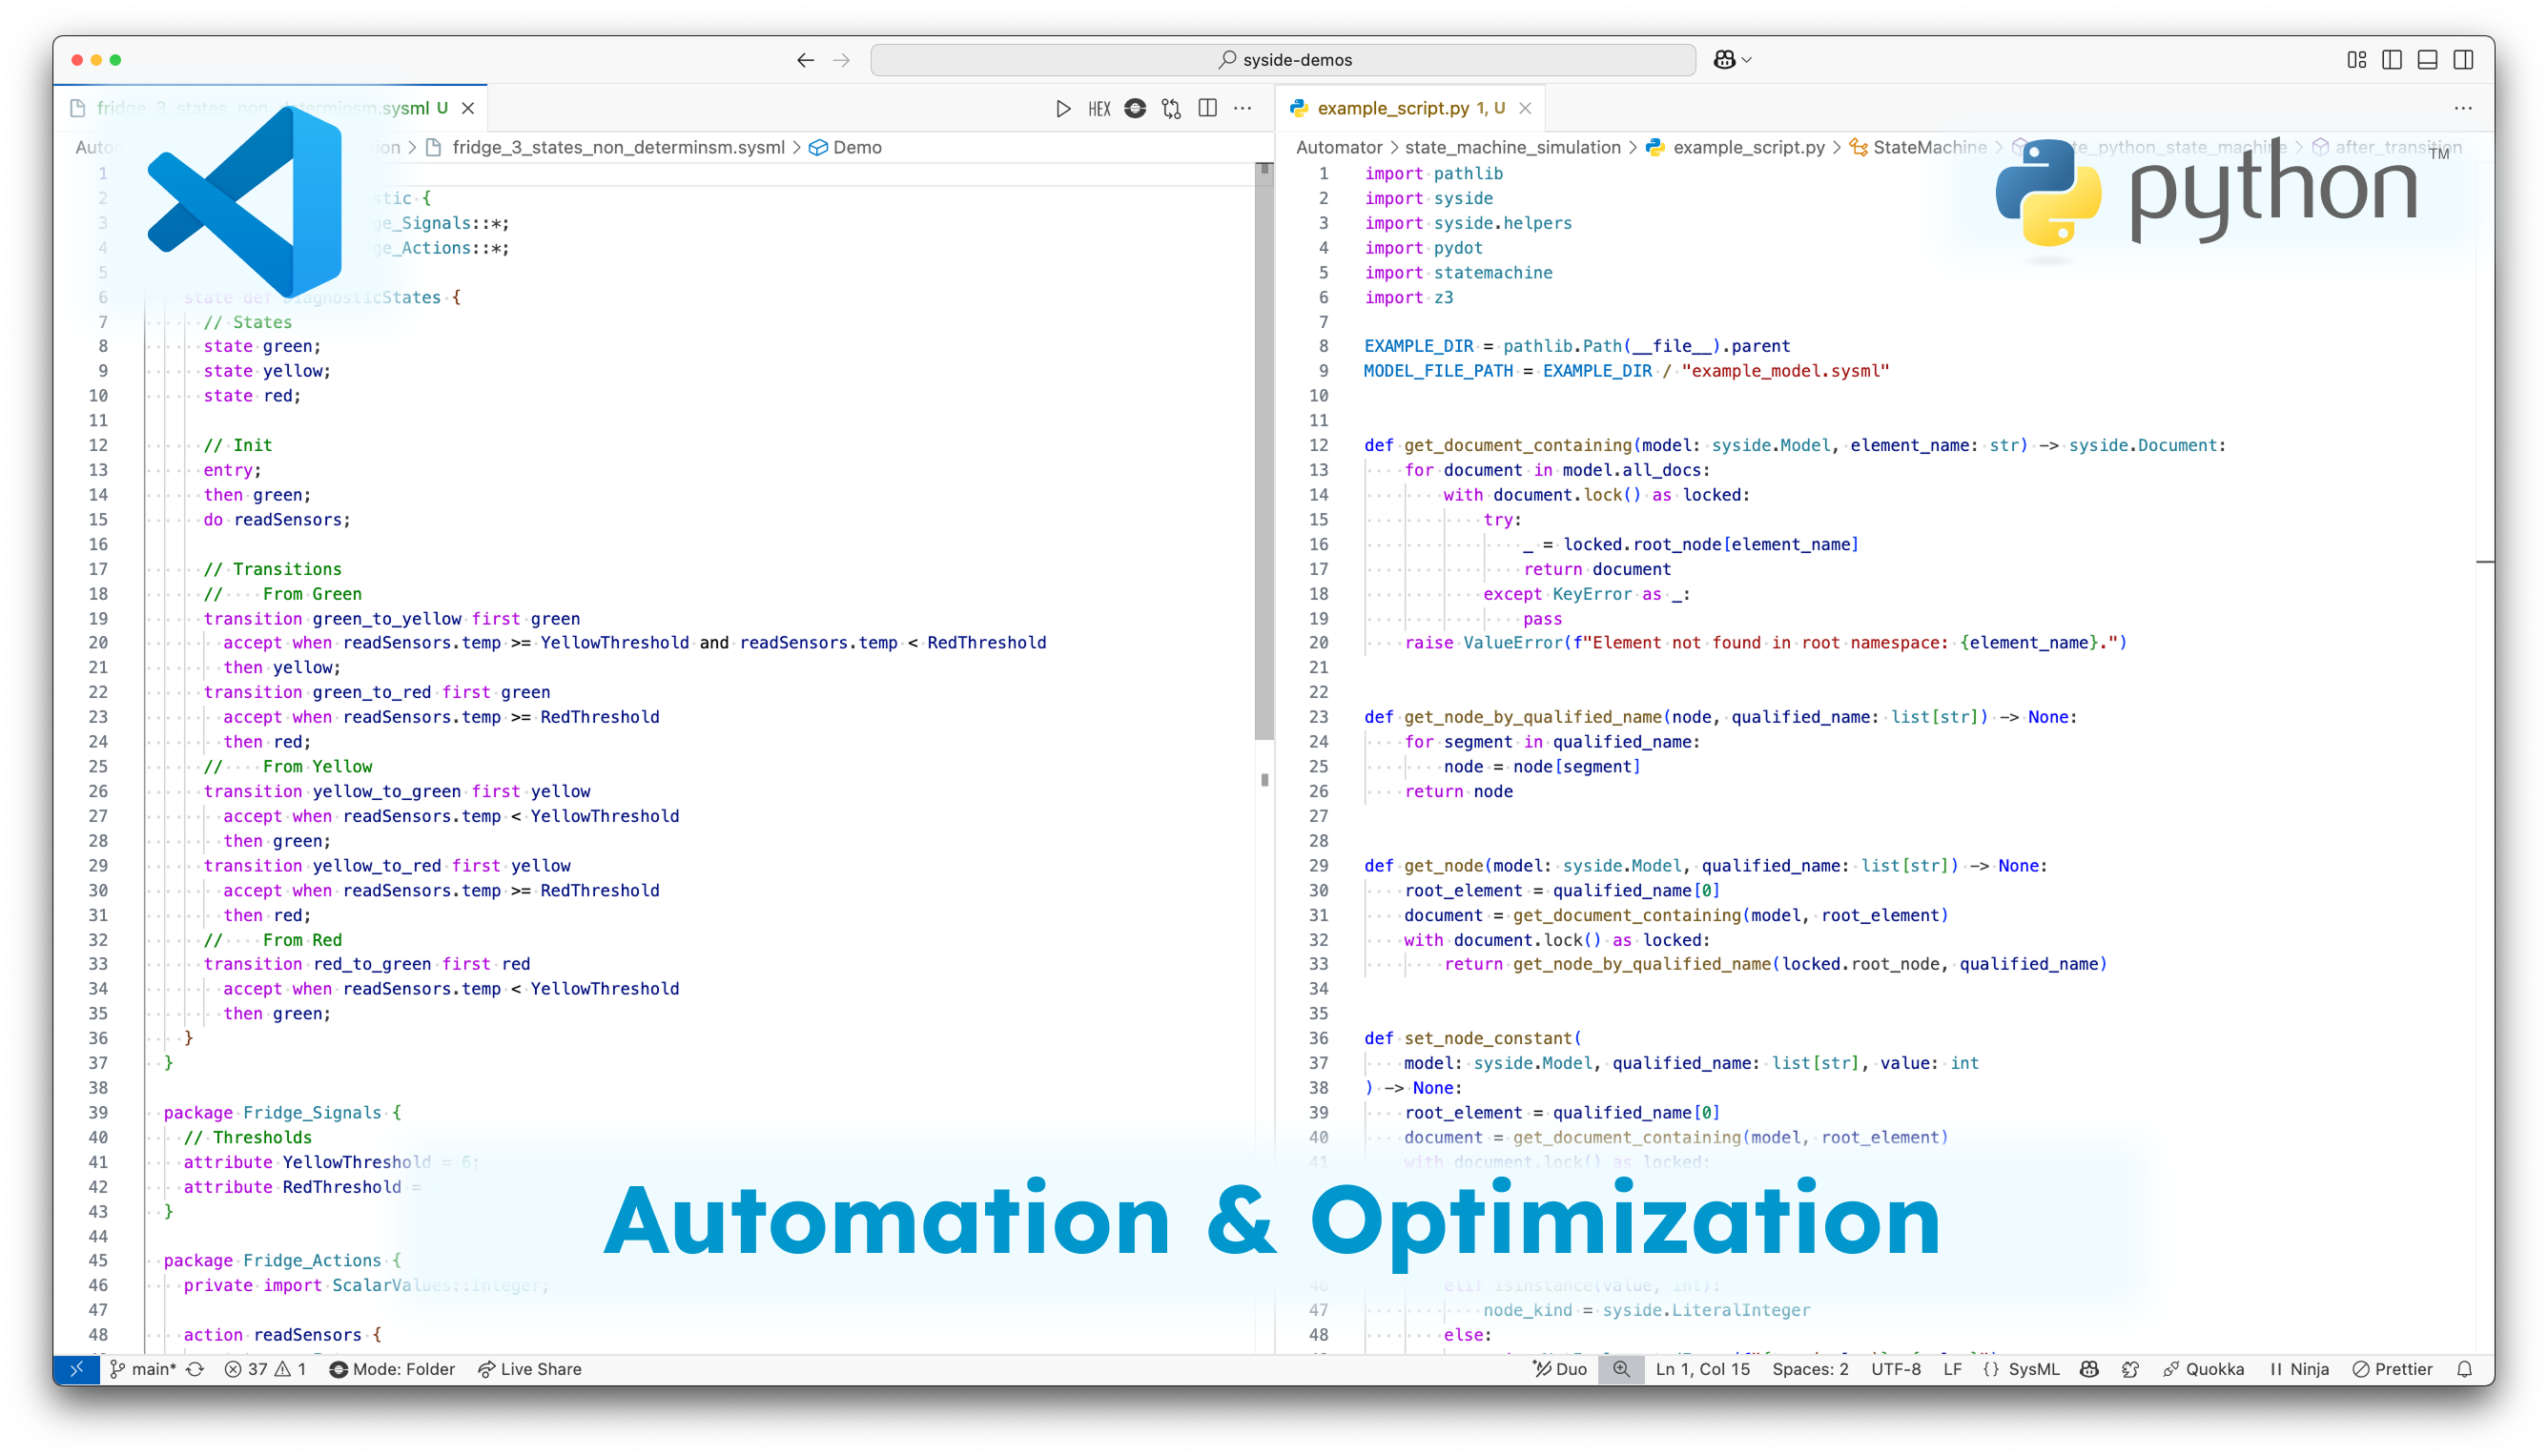2548x1456 pixels.
Task: Click the zoom magnifier status bar icon
Action: point(1621,1369)
